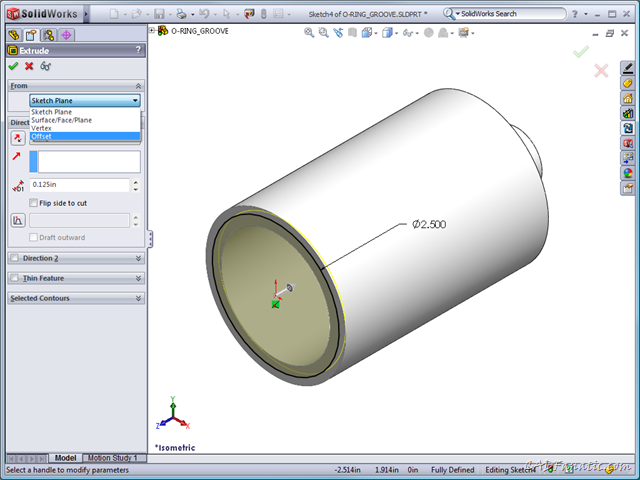Enable Flip side to cut checkbox
Image resolution: width=640 pixels, height=480 pixels.
pyautogui.click(x=33, y=203)
